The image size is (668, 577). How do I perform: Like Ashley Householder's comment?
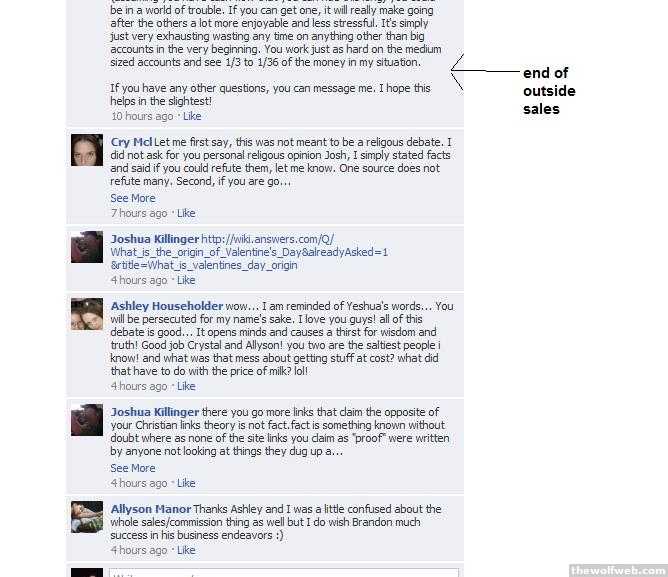pyautogui.click(x=186, y=386)
